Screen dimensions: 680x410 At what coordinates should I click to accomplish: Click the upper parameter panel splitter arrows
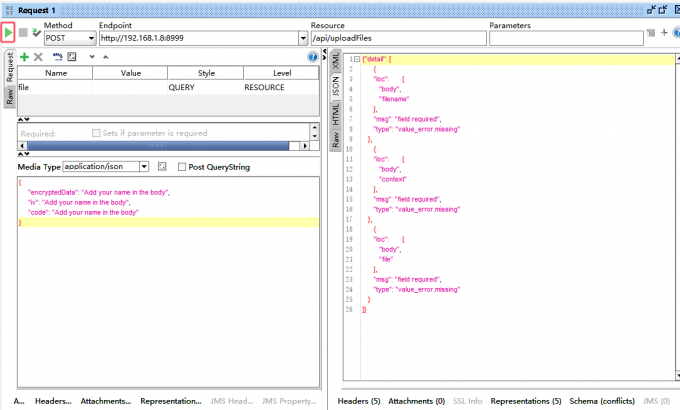pos(23,119)
